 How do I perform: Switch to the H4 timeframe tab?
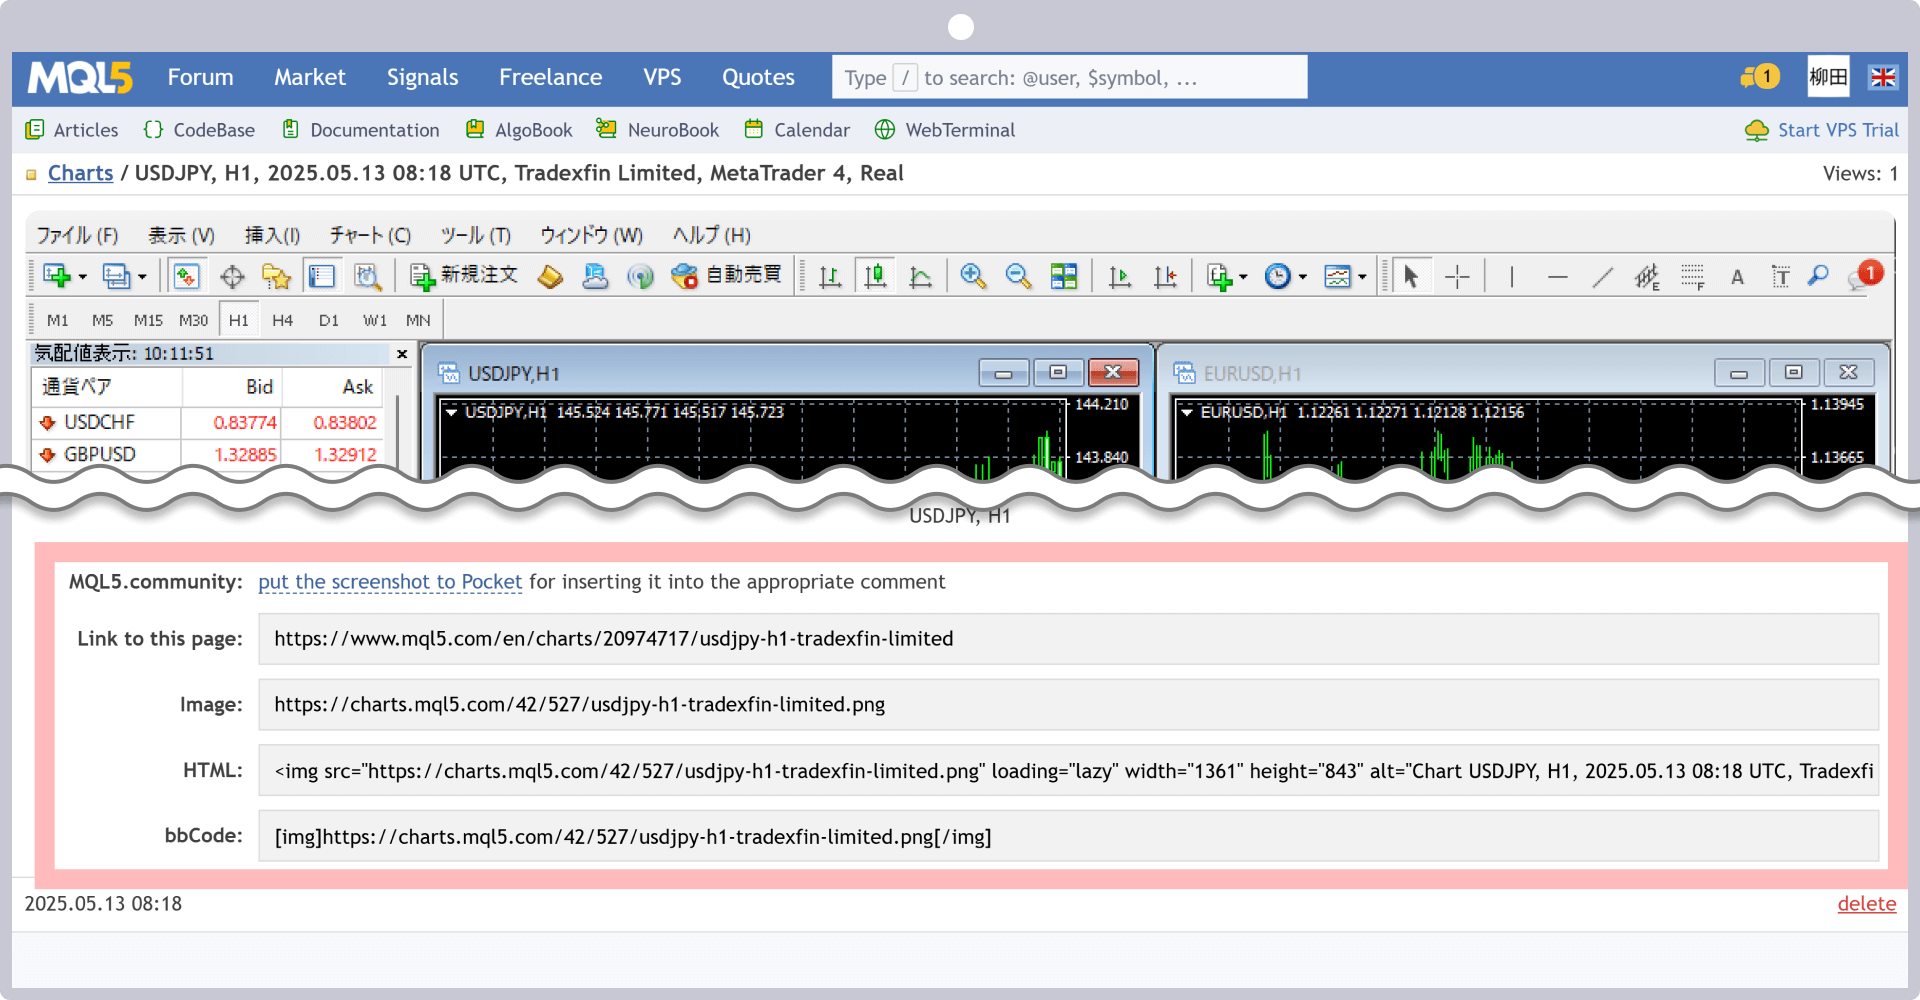(x=282, y=318)
